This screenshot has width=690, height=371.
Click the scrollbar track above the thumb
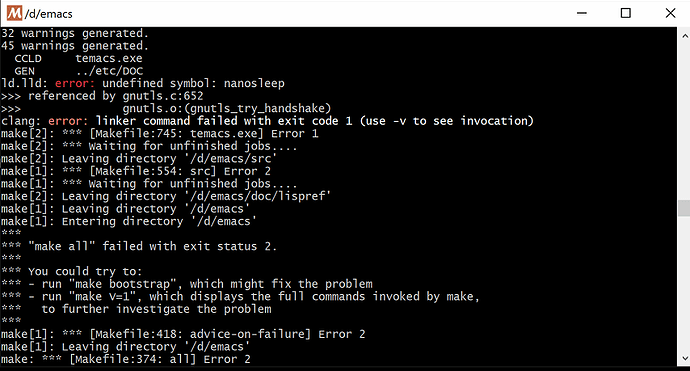684,121
